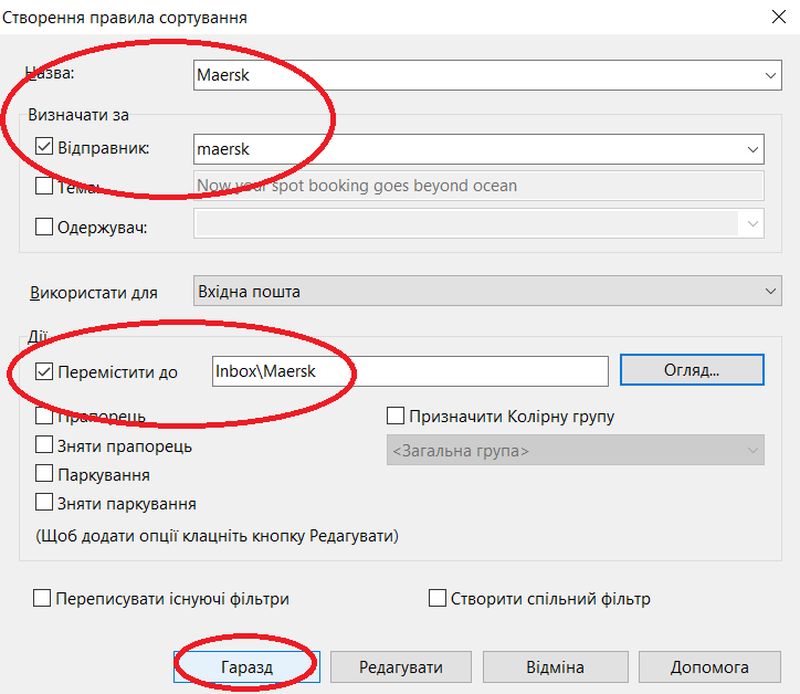Close the sorting rule dialog window
The width and height of the screenshot is (800, 694).
[x=778, y=16]
